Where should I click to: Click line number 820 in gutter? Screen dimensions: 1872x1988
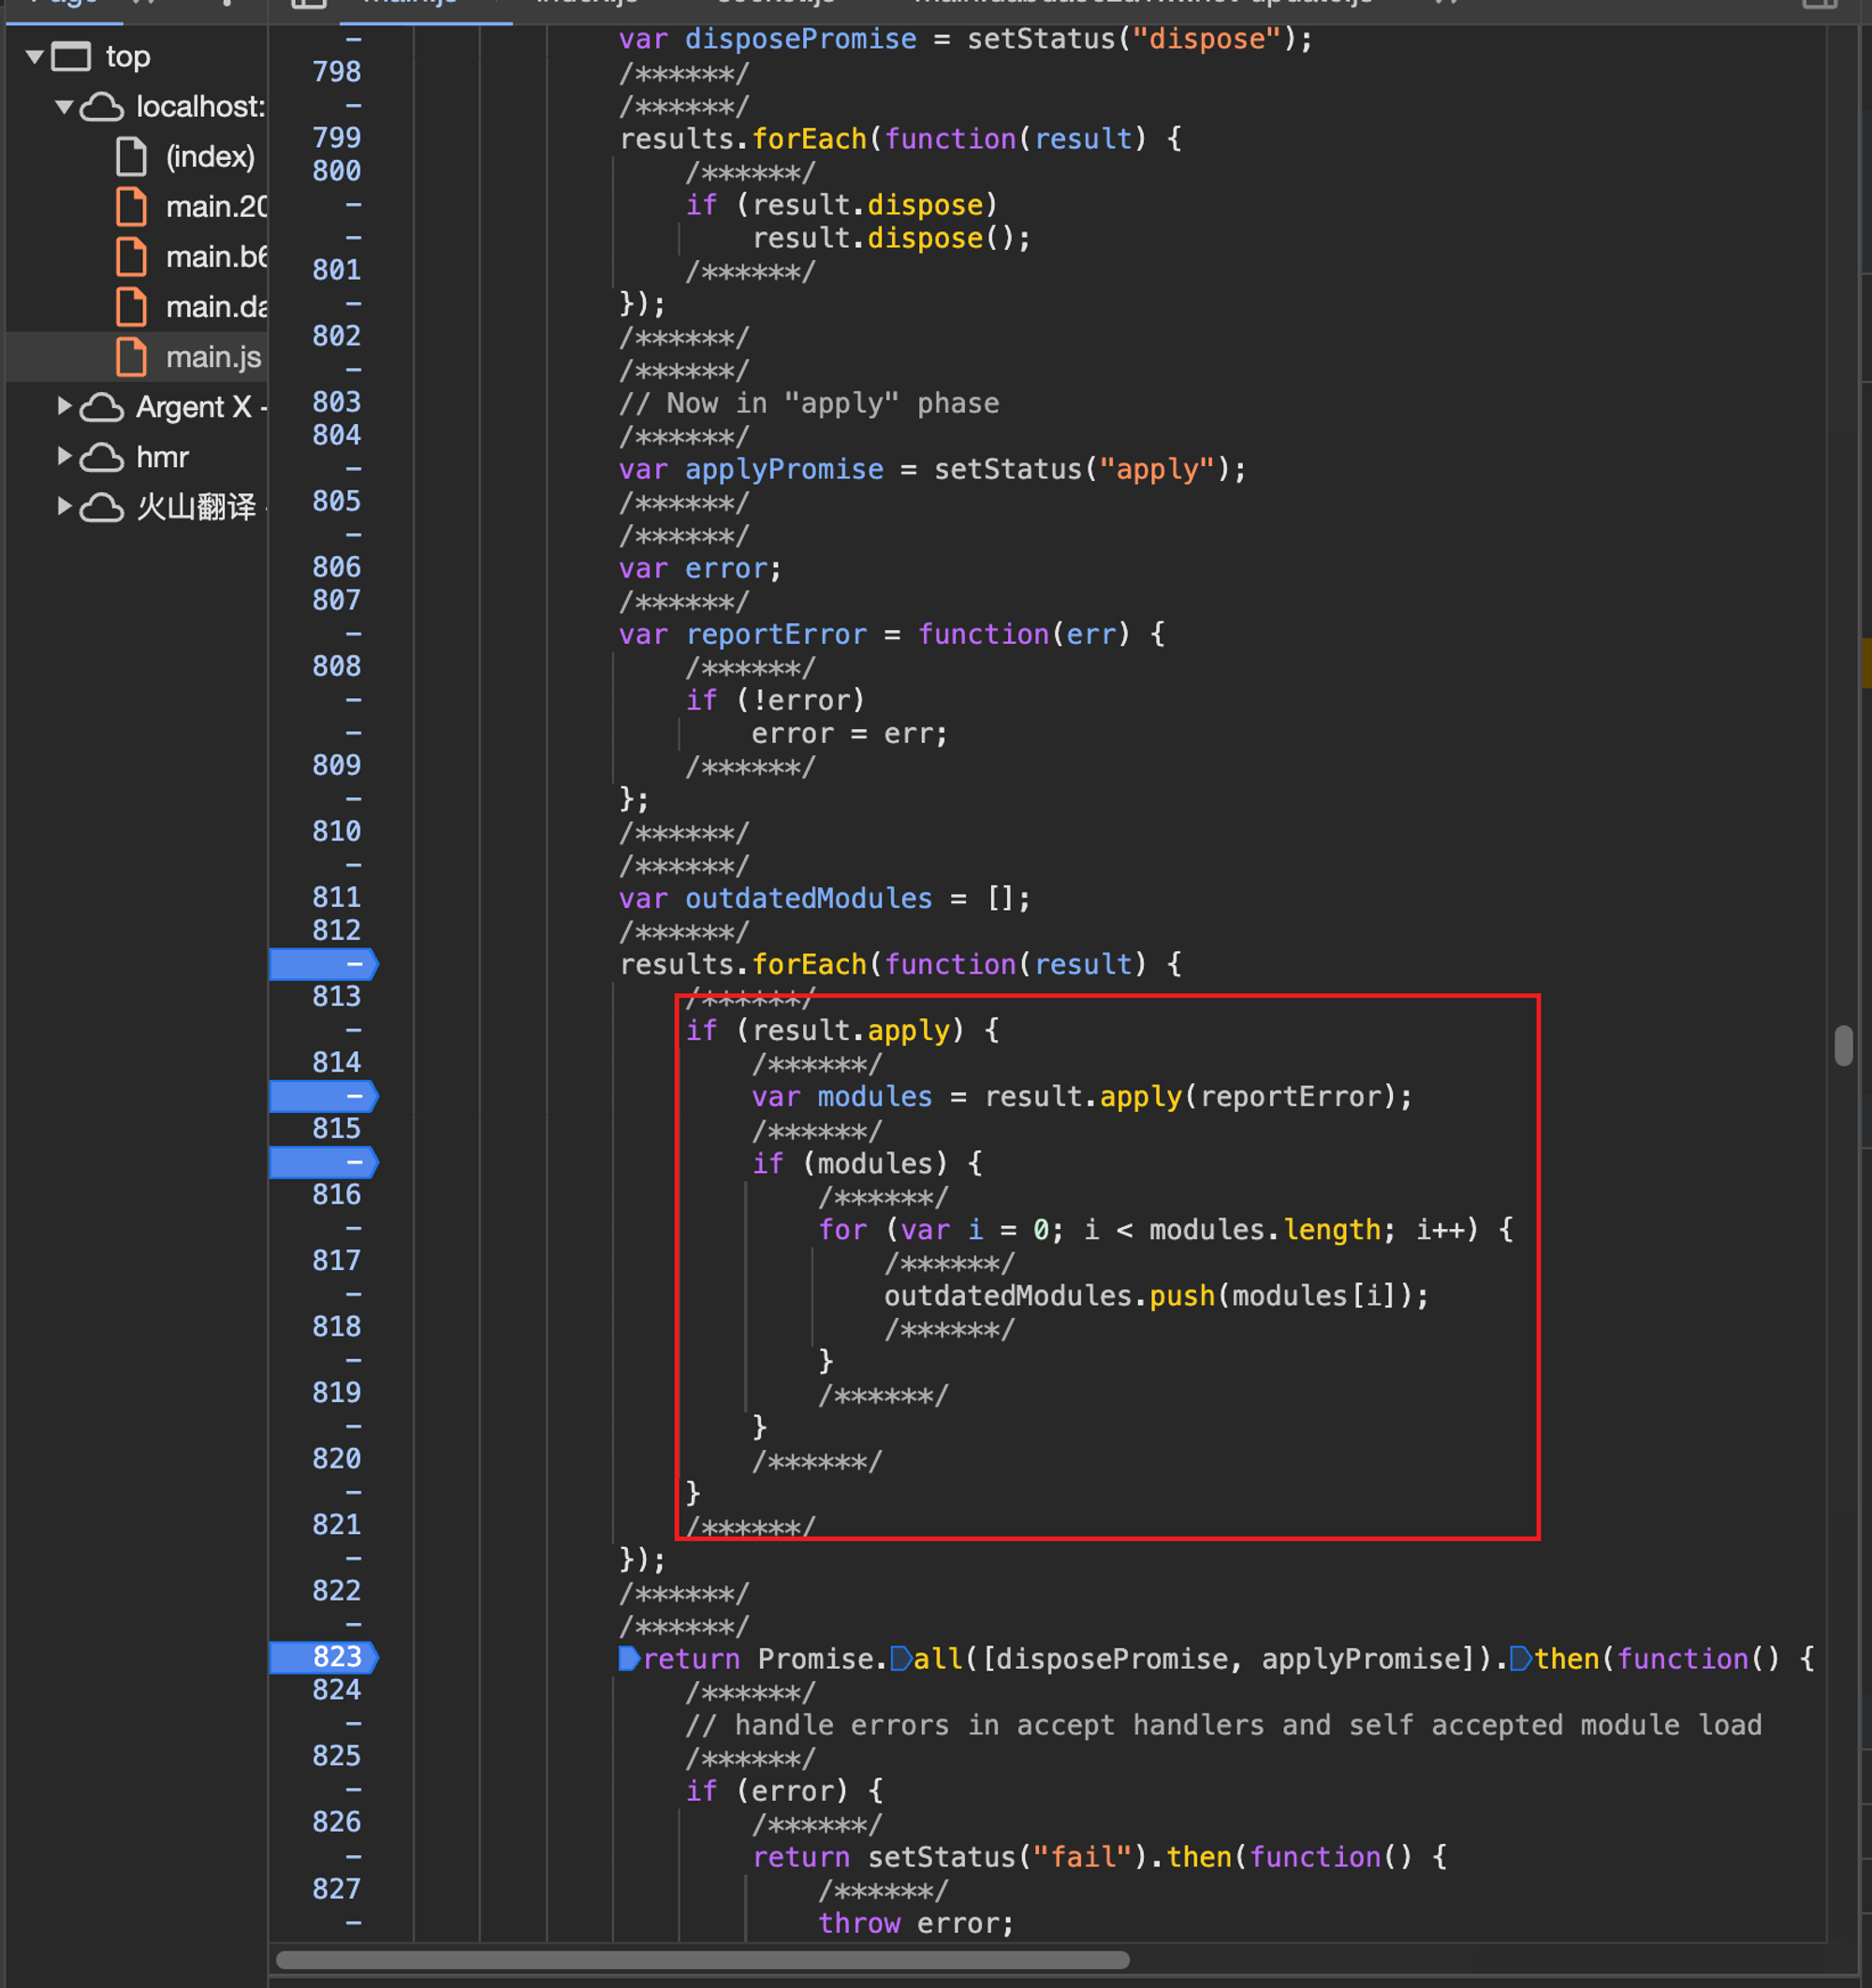[336, 1458]
